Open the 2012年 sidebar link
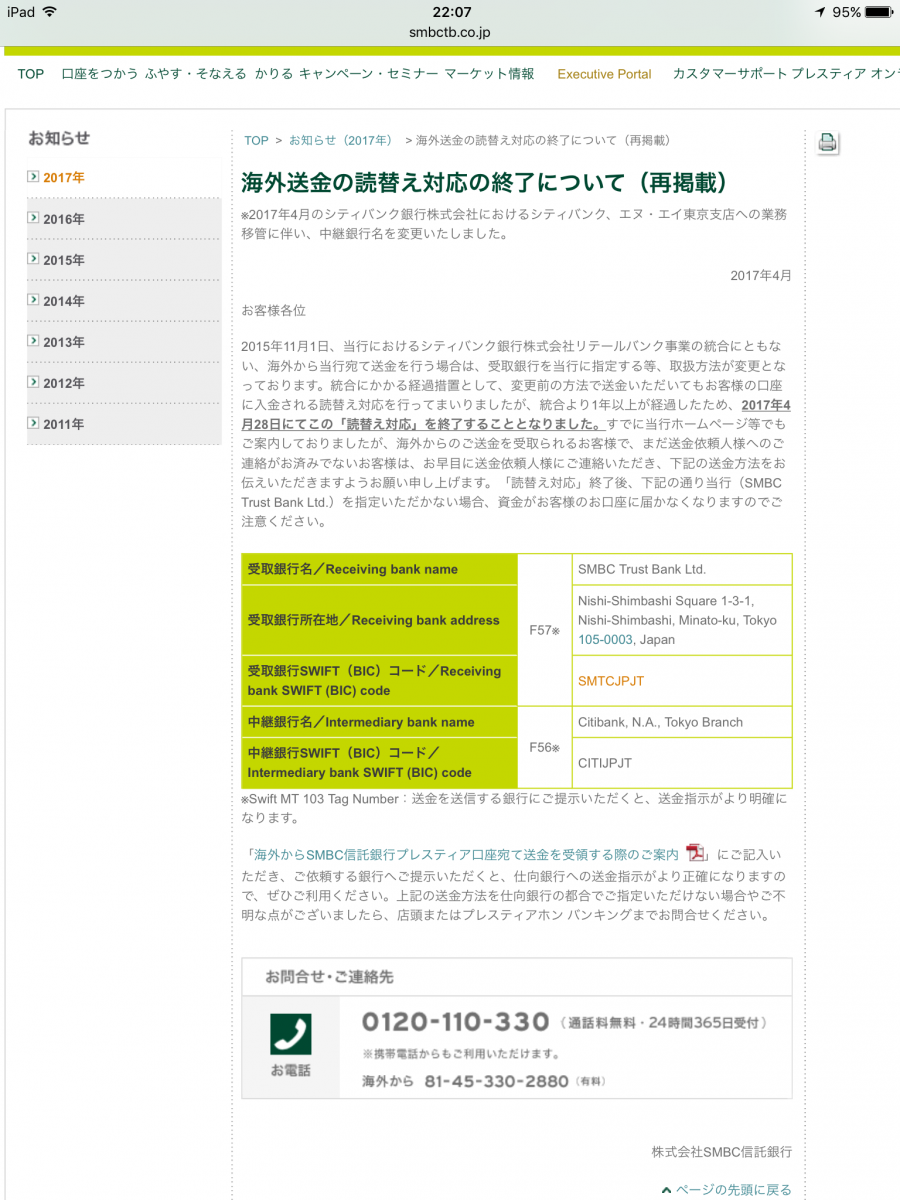The width and height of the screenshot is (900, 1200). 64,383
